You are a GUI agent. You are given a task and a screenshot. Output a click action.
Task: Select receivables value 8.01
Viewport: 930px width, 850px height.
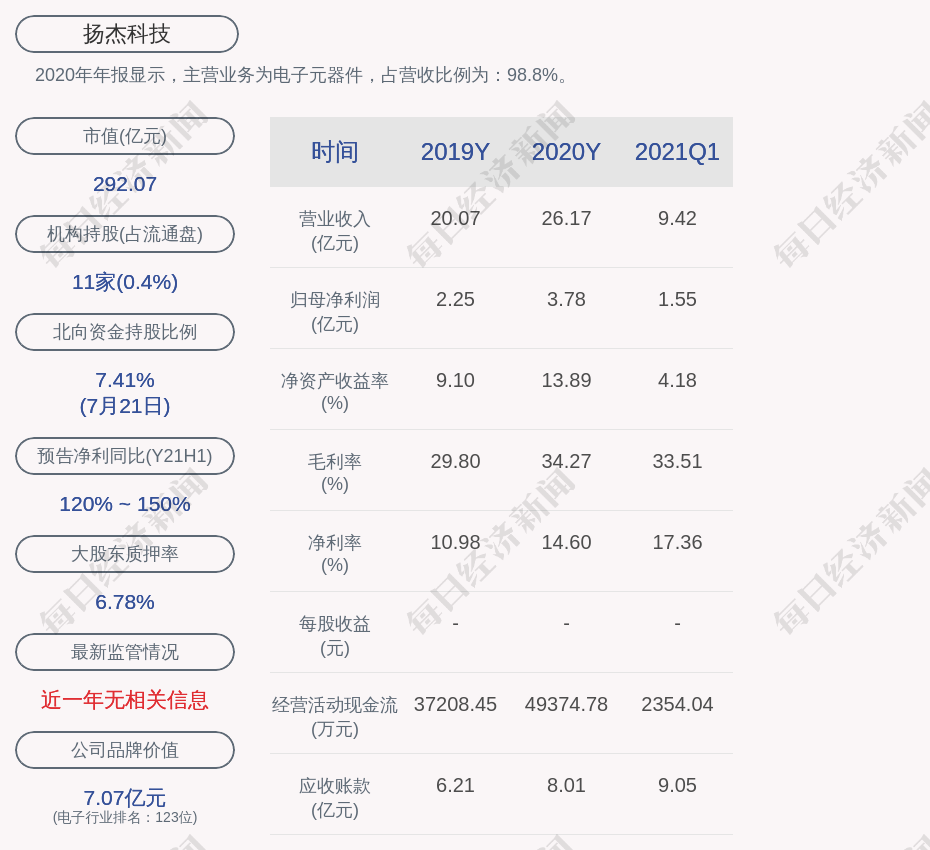[566, 785]
